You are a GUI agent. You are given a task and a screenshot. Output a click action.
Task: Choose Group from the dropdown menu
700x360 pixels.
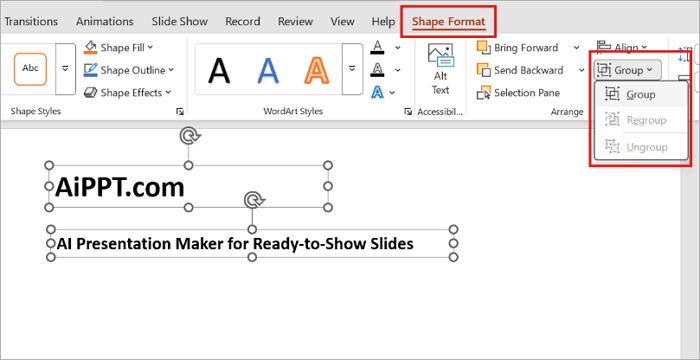tap(641, 95)
